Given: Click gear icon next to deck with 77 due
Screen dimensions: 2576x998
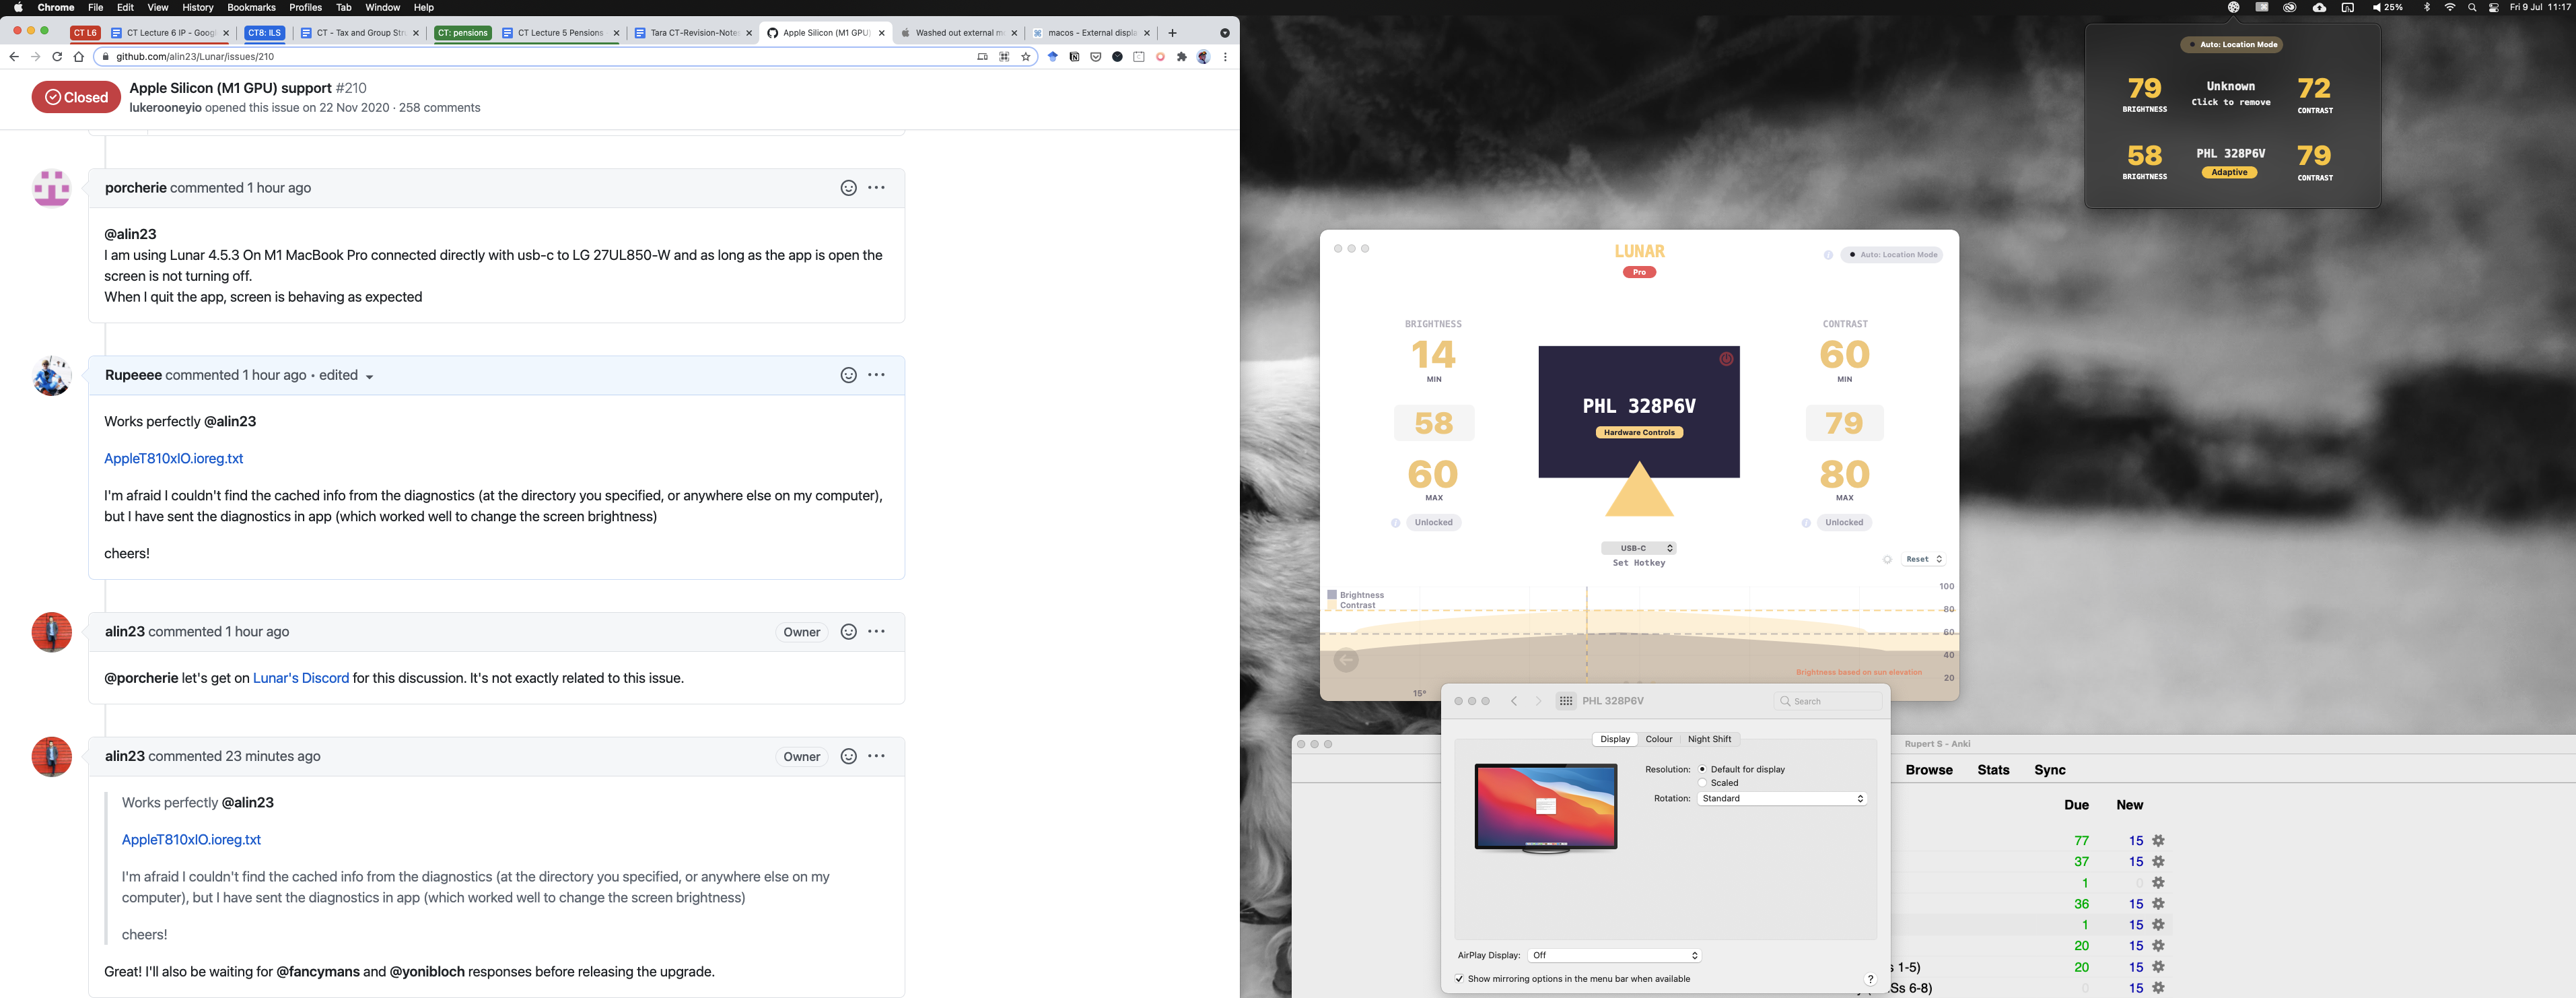Looking at the screenshot, I should 2159,841.
